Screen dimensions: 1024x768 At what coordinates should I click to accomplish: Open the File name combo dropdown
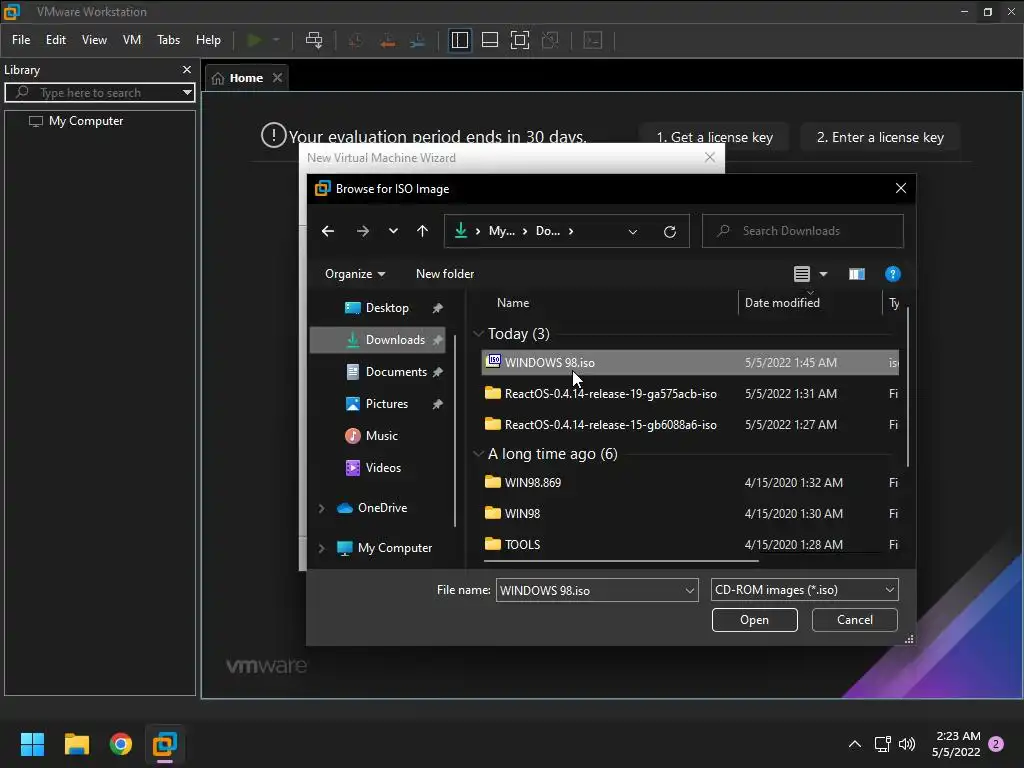[x=690, y=591]
